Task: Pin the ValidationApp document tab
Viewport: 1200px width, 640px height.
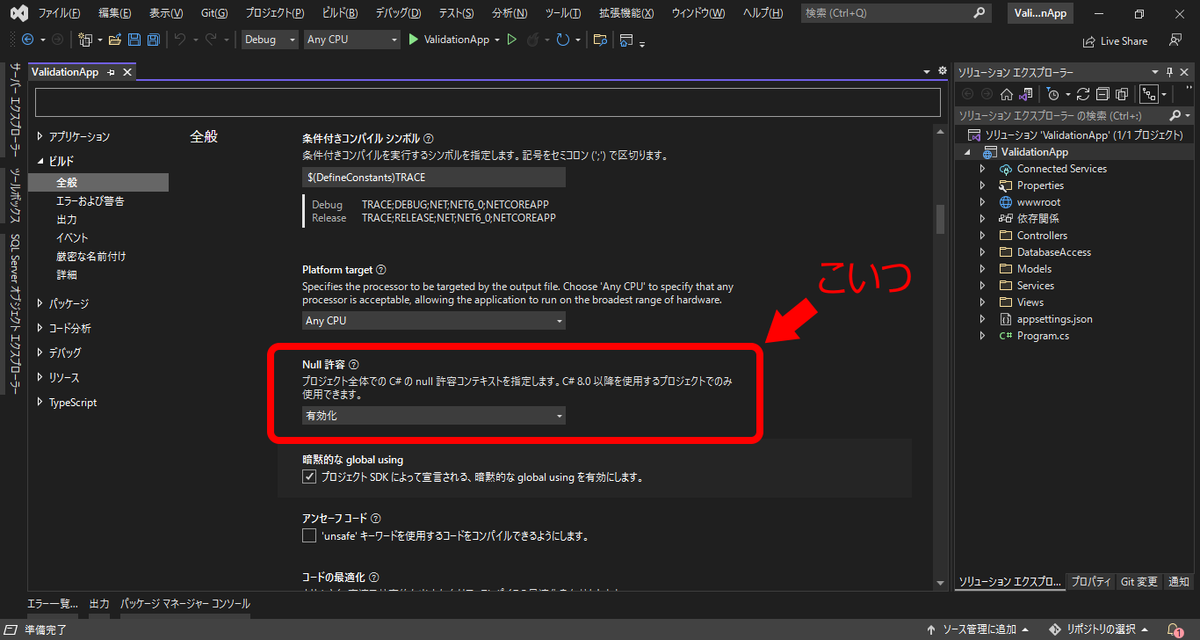Action: 111,73
